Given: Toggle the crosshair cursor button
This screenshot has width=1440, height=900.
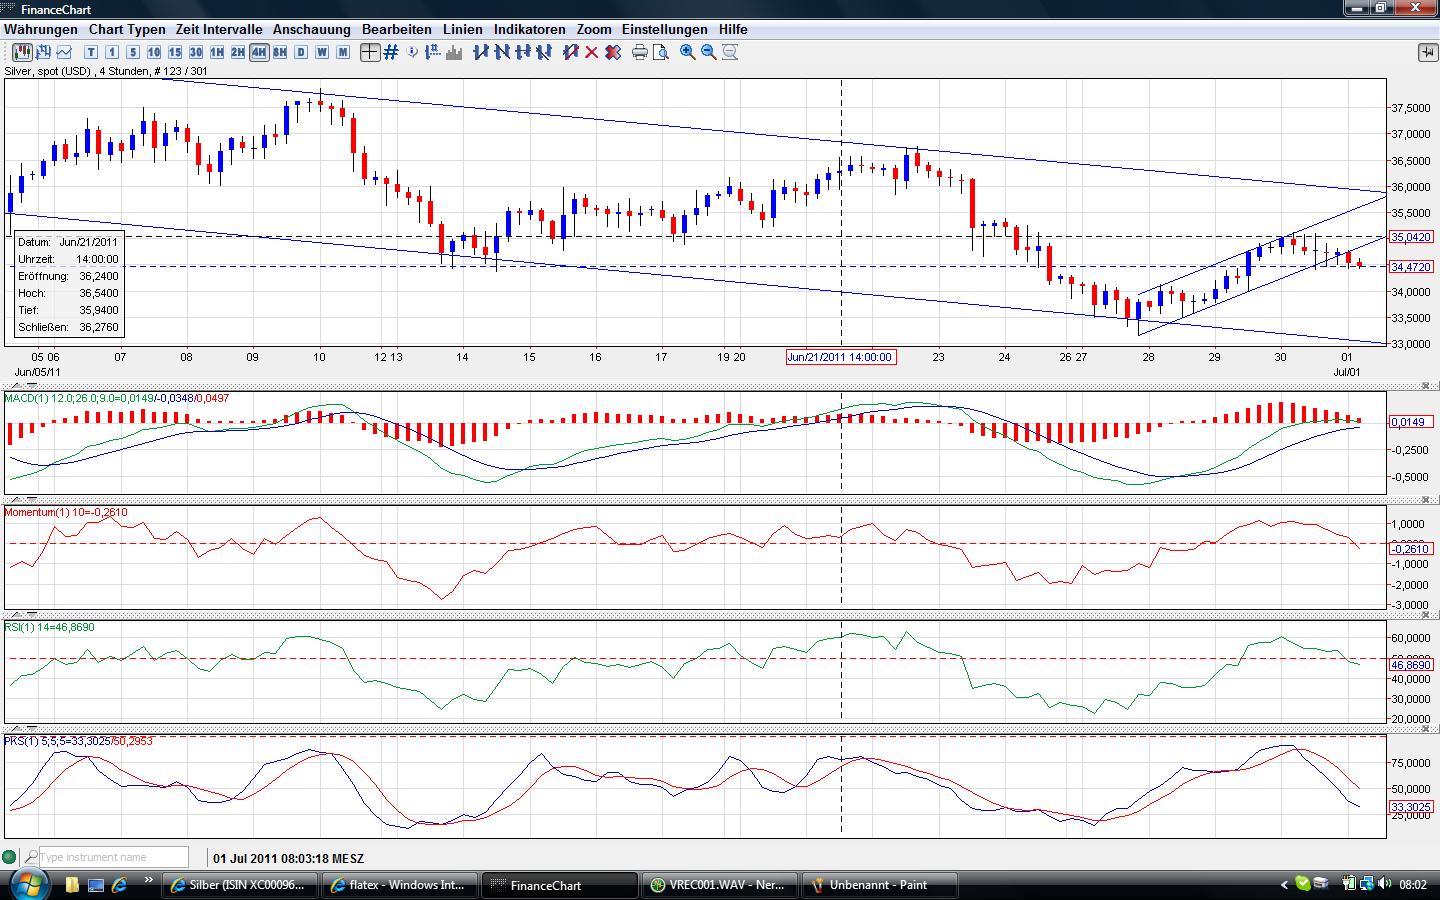Looking at the screenshot, I should coord(370,52).
